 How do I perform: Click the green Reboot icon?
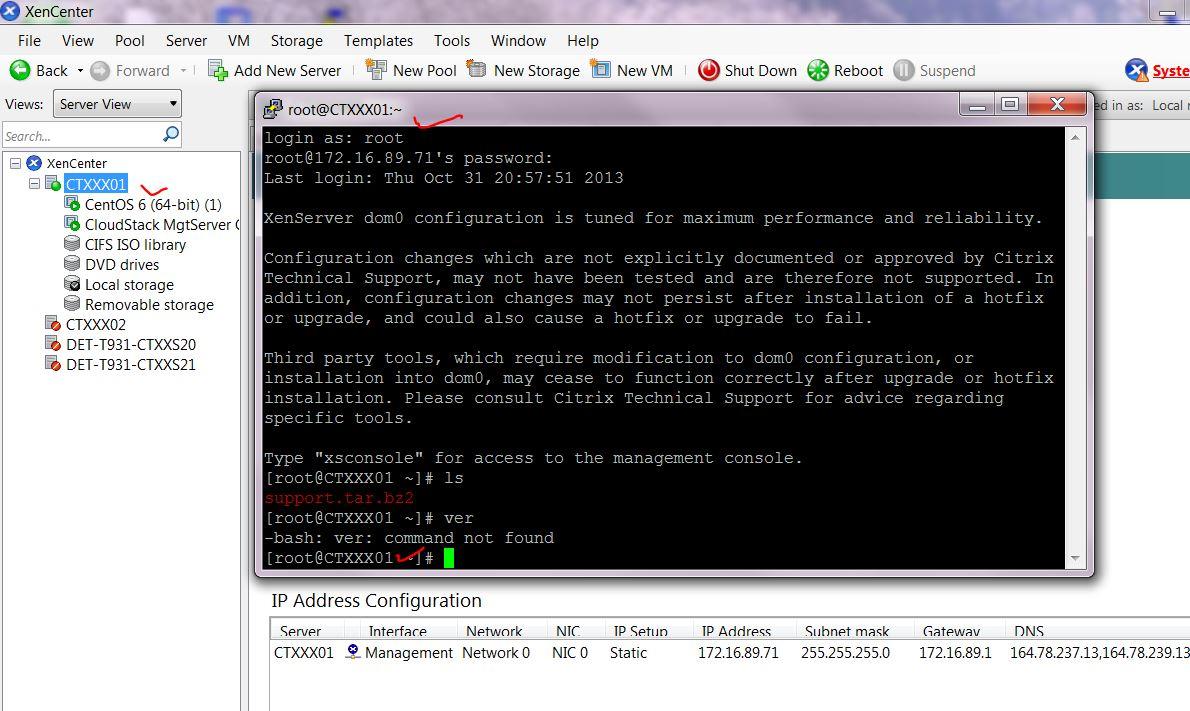pyautogui.click(x=818, y=71)
